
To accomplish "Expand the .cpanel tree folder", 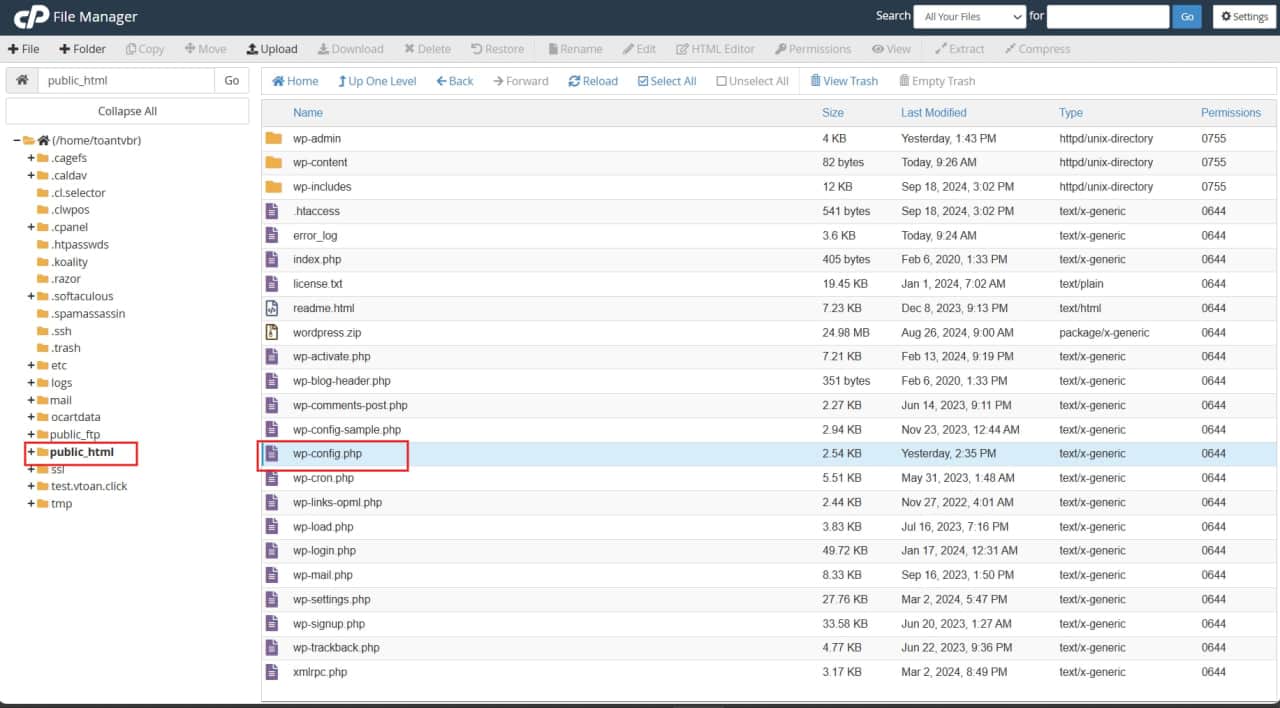I will coord(31,227).
